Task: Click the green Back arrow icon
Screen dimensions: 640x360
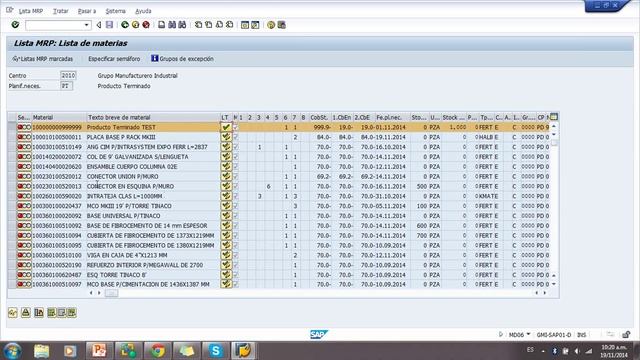Action: coord(125,25)
